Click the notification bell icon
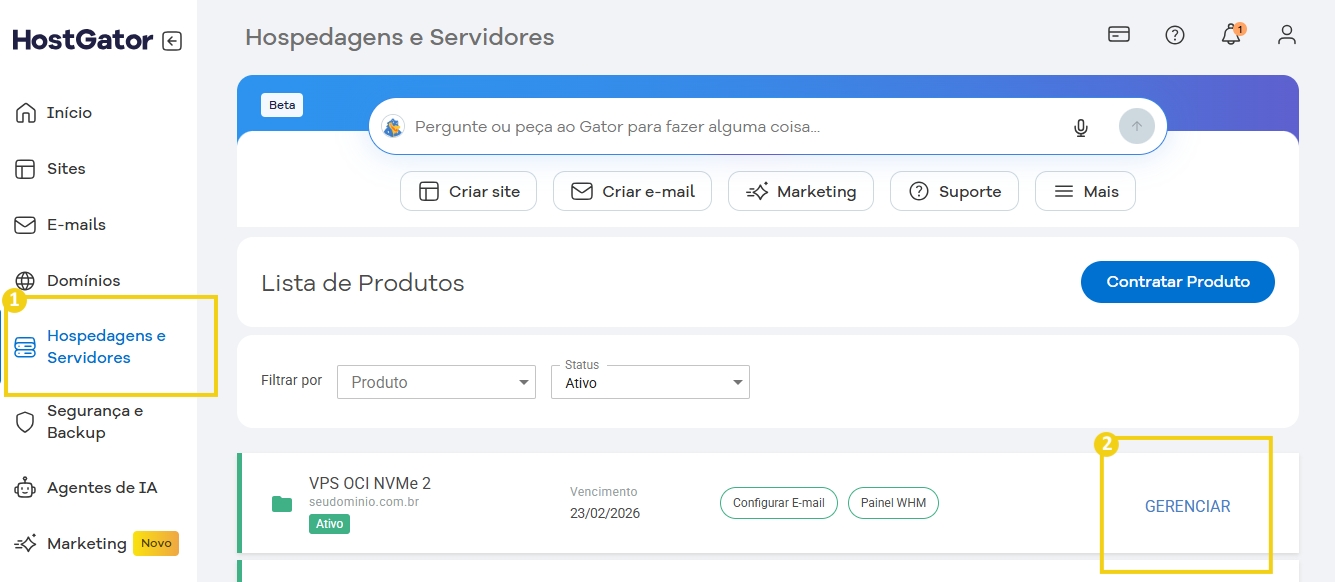The image size is (1335, 582). (x=1231, y=34)
